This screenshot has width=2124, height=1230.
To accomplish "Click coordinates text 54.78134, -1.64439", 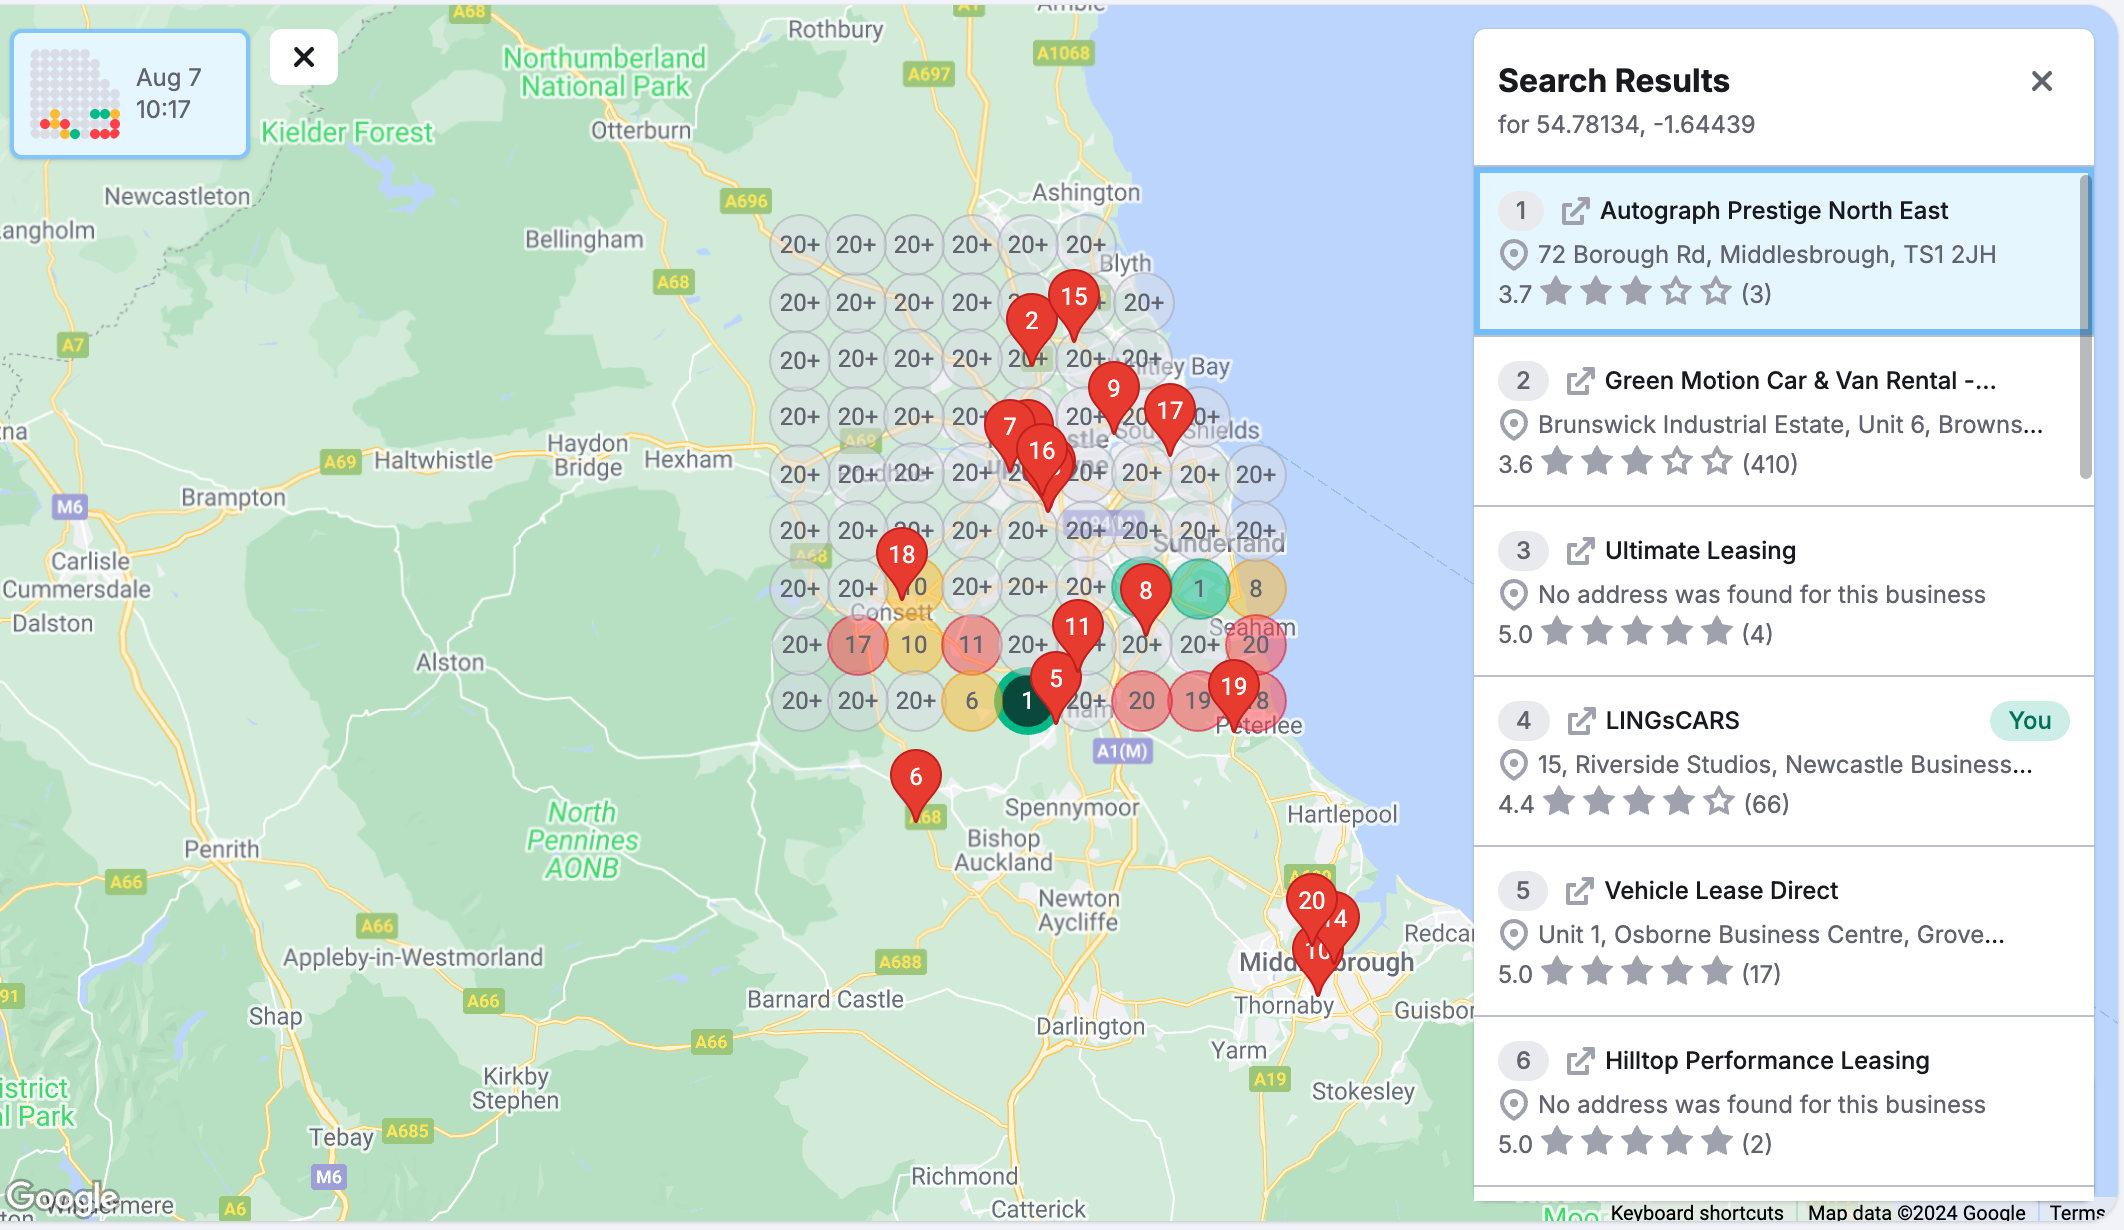I will pyautogui.click(x=1645, y=125).
